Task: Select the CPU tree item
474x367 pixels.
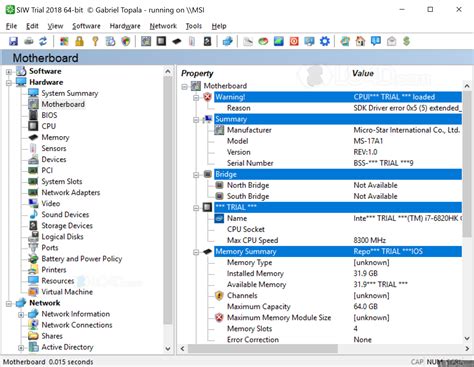Action: click(x=49, y=126)
